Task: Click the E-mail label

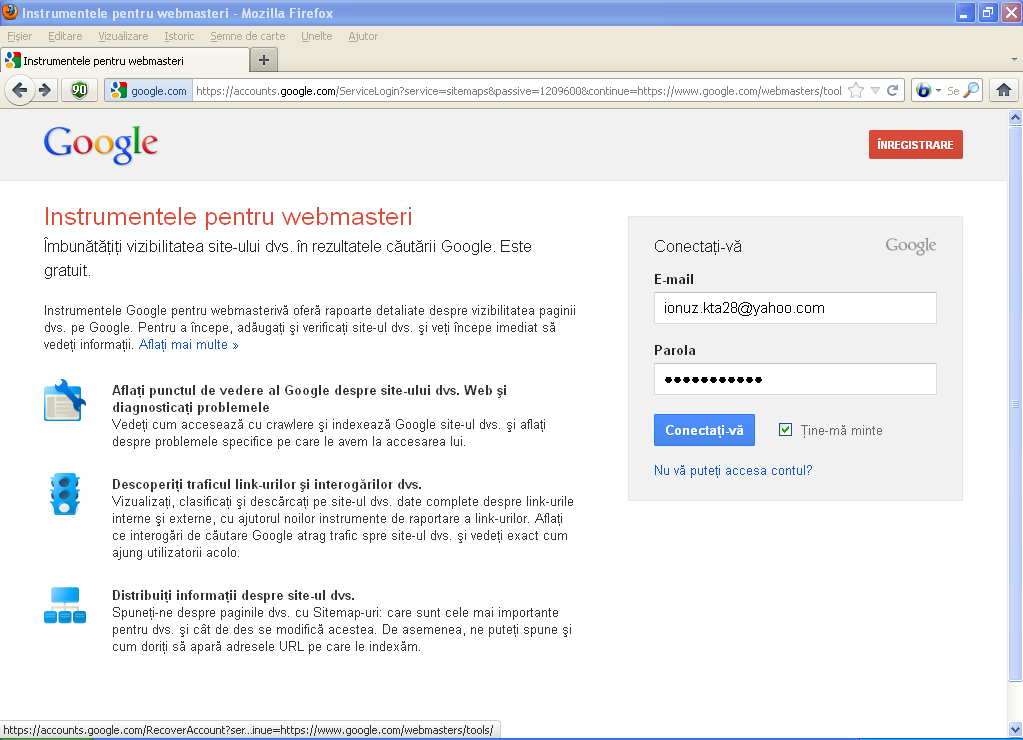Action: 673,279
